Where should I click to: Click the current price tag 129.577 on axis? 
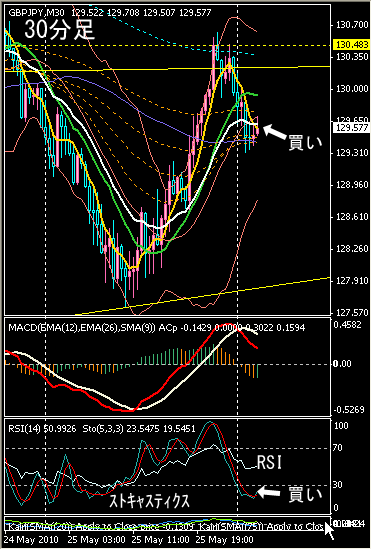point(352,128)
